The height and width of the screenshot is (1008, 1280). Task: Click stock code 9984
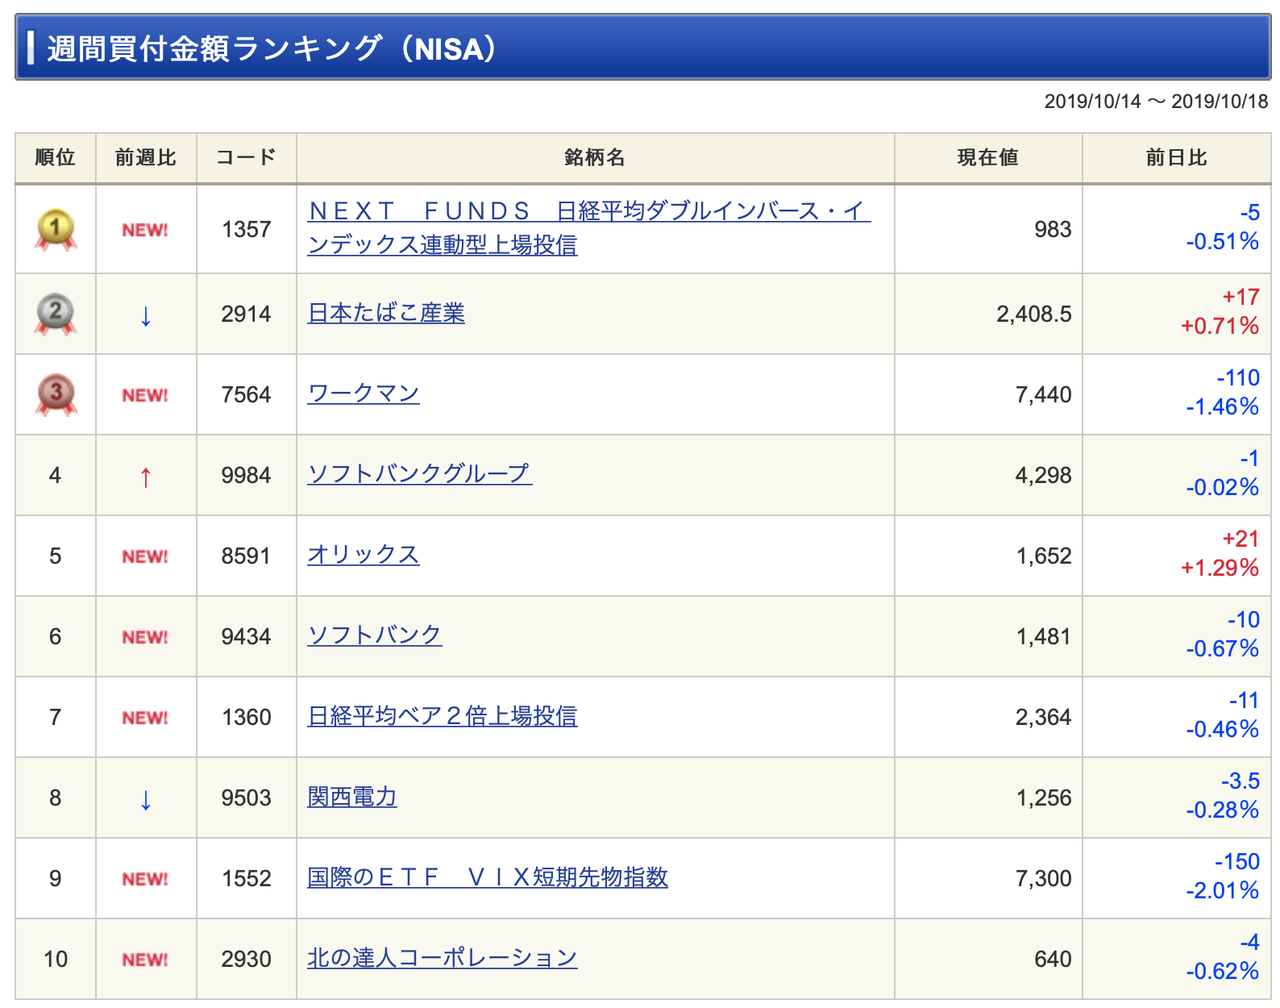tap(246, 475)
